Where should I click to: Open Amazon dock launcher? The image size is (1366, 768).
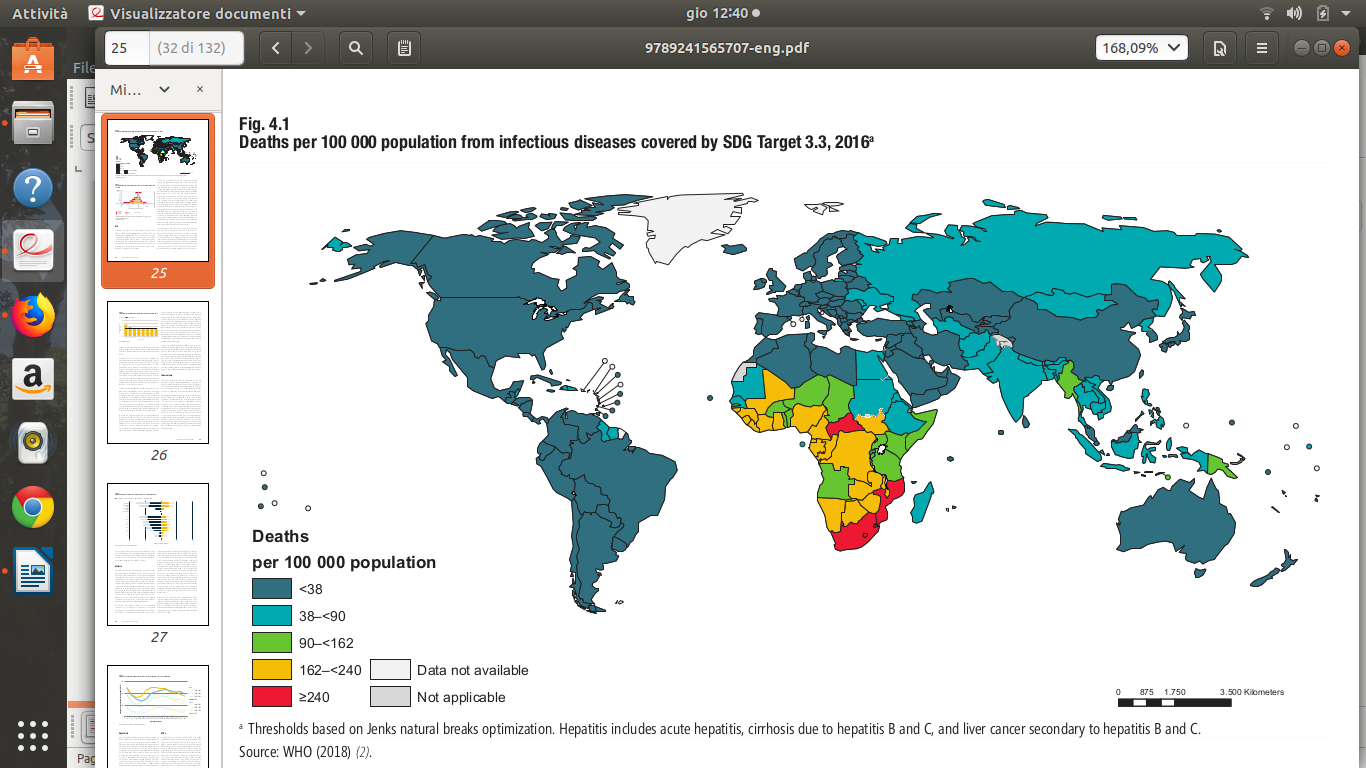coord(33,379)
